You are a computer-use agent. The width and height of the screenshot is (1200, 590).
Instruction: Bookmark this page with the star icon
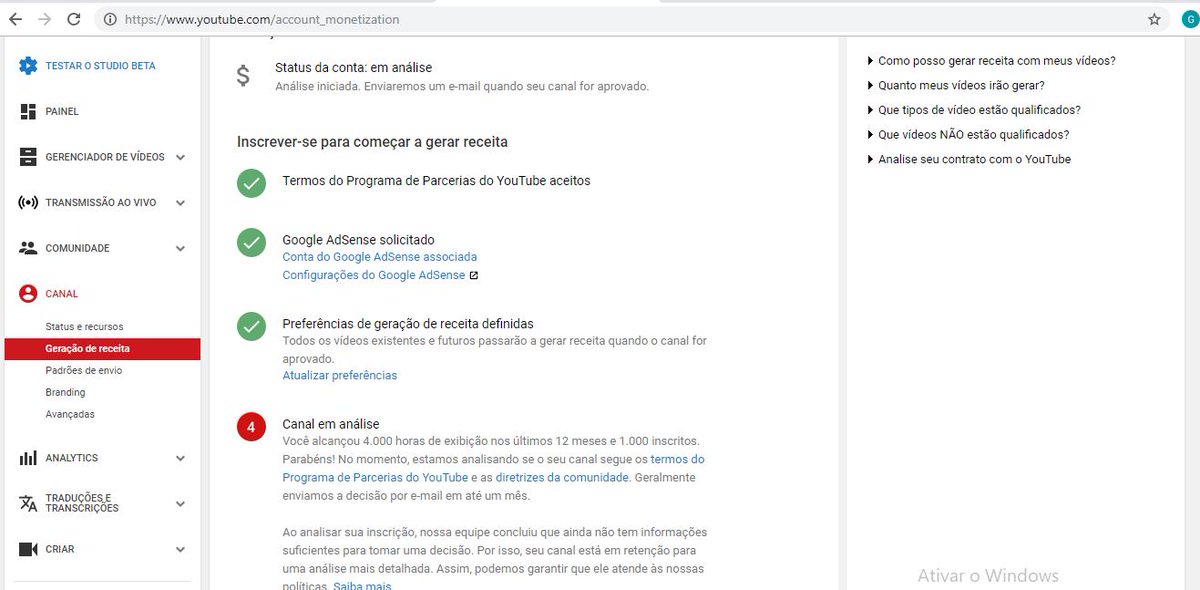coord(1154,19)
